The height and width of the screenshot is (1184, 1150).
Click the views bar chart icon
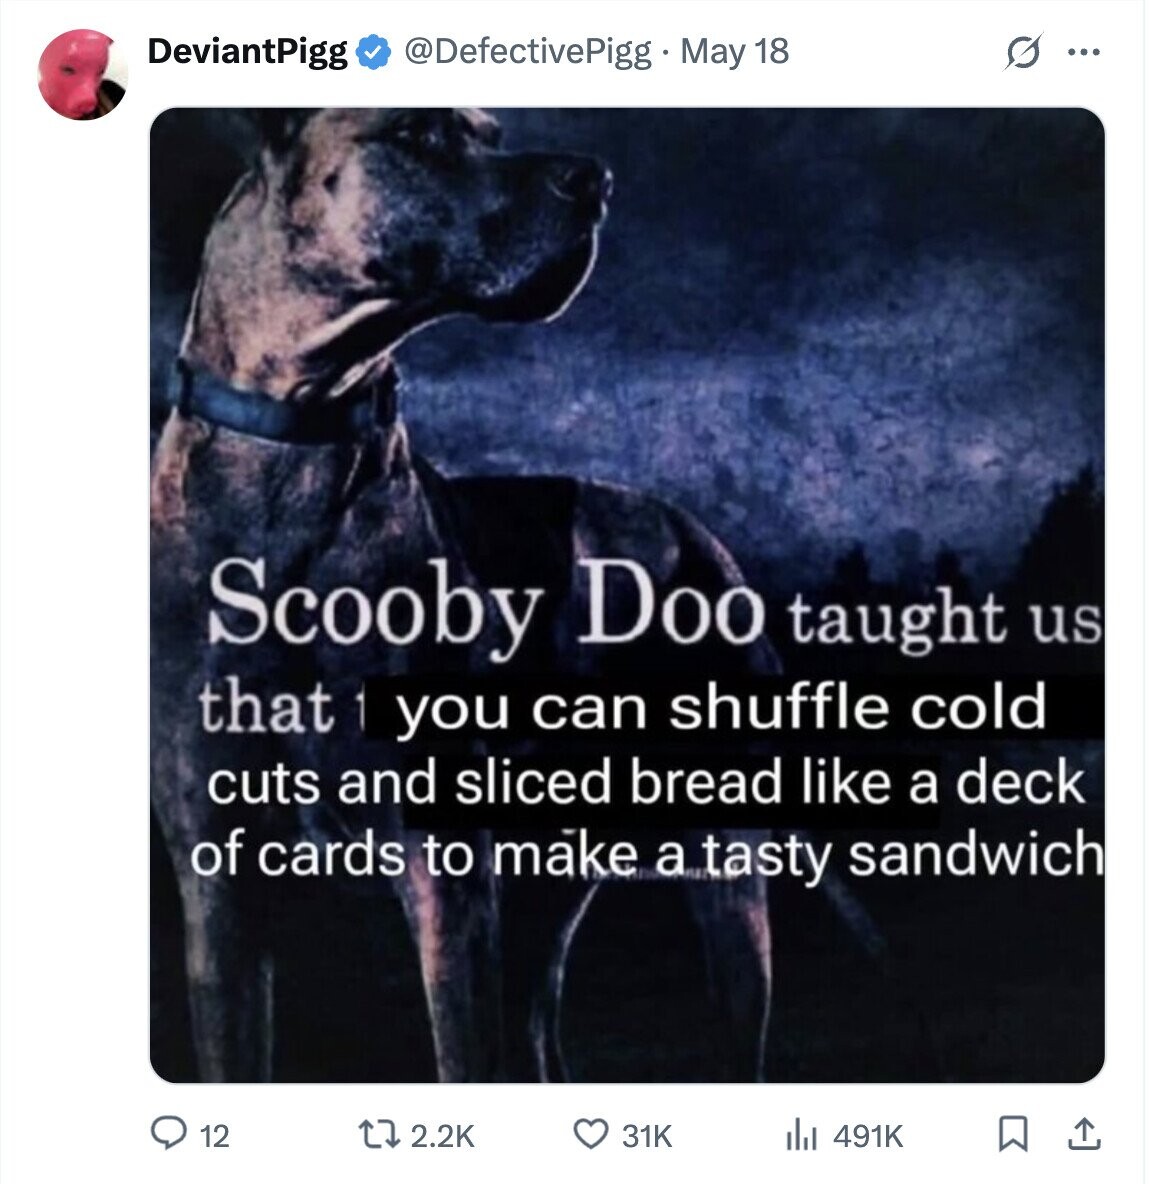pyautogui.click(x=801, y=1134)
